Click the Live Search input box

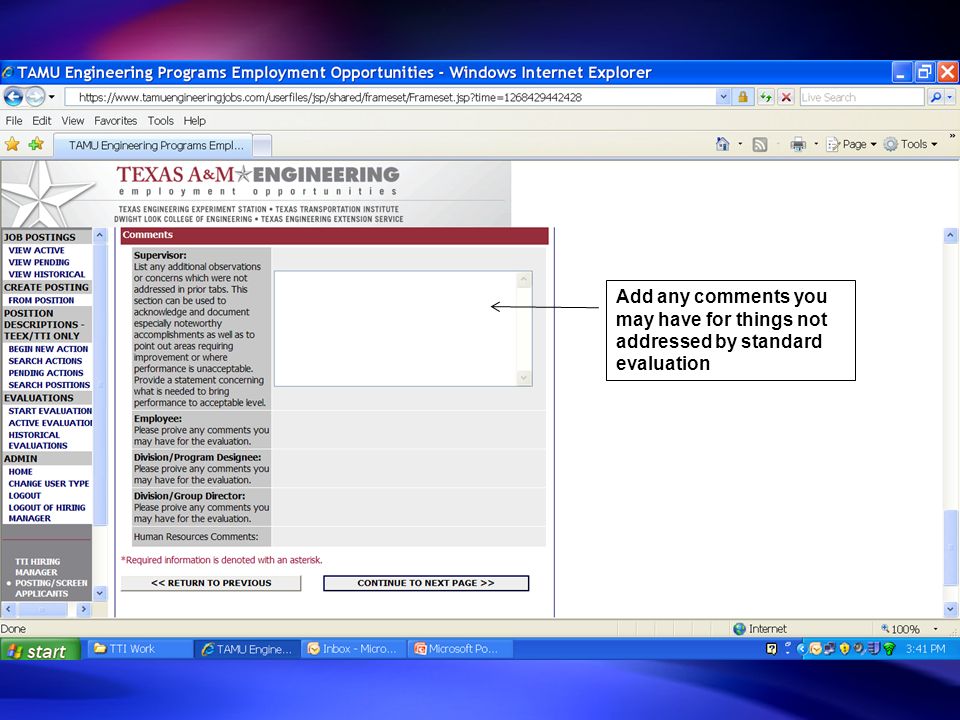point(861,97)
